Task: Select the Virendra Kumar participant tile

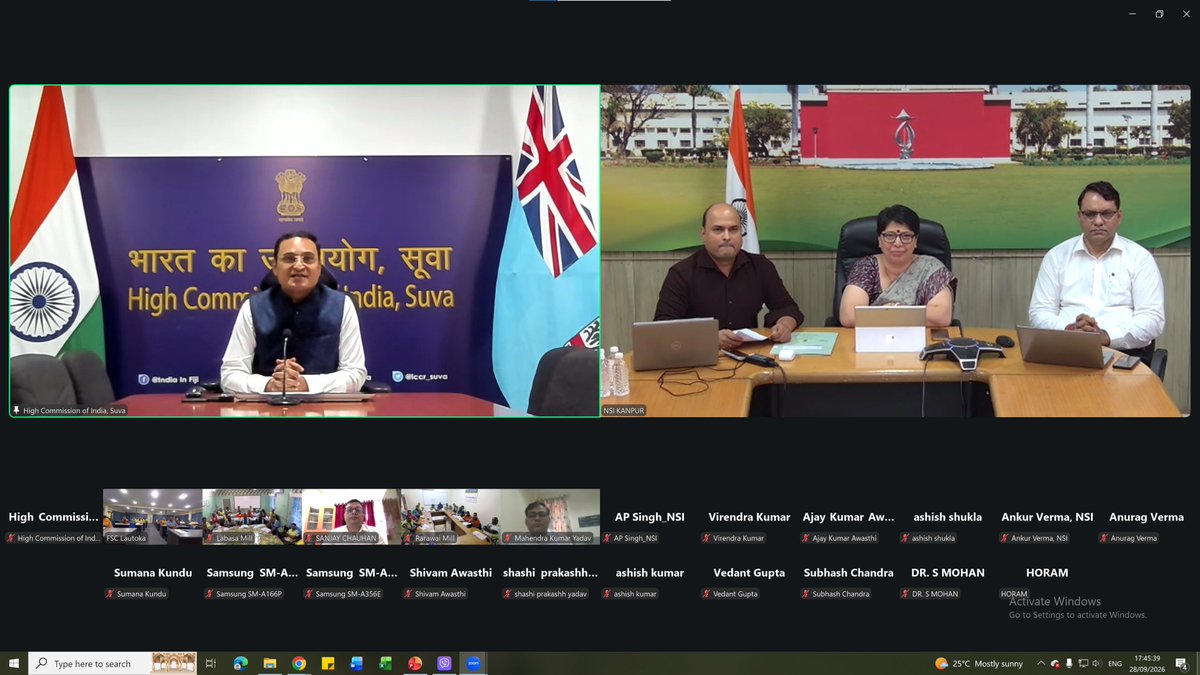Action: click(x=749, y=517)
